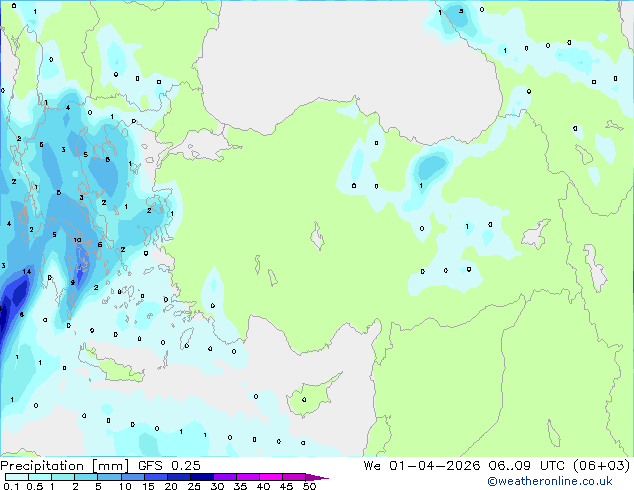Click the 45–50 mm legend color box
Viewport: 634px width, 490px height.
pyautogui.click(x=294, y=477)
